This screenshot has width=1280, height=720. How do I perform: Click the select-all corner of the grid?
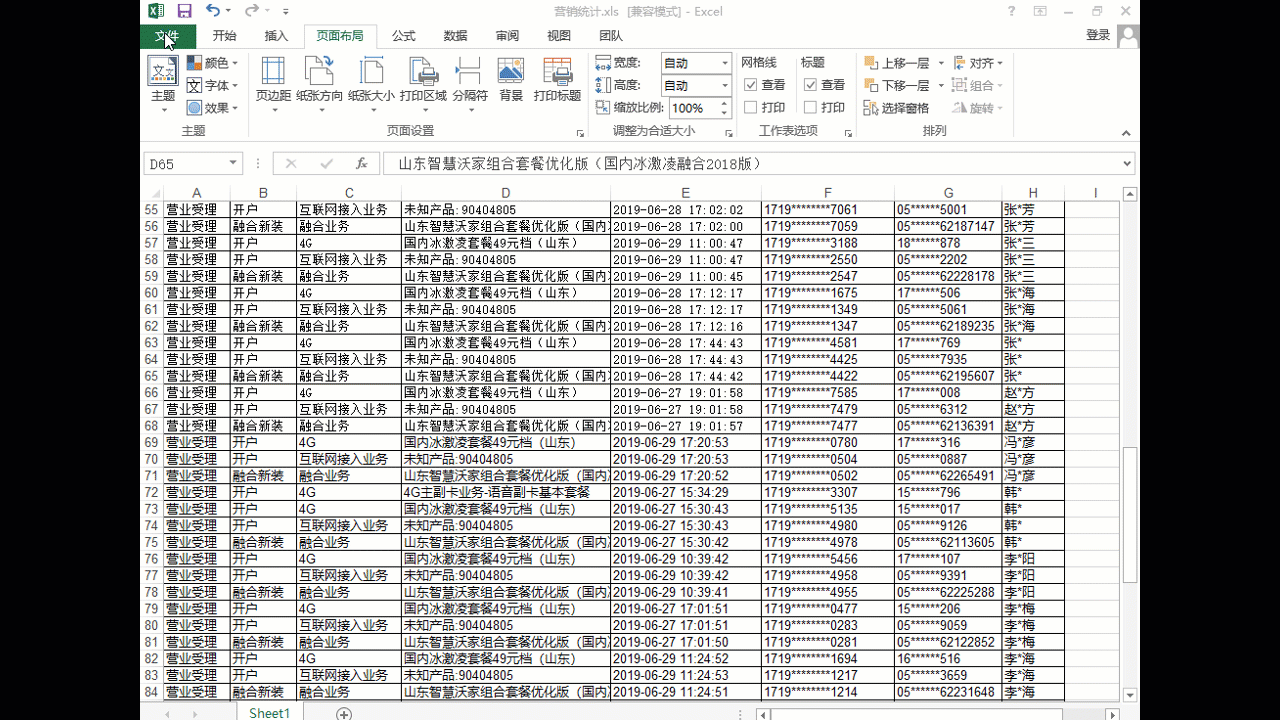(152, 193)
